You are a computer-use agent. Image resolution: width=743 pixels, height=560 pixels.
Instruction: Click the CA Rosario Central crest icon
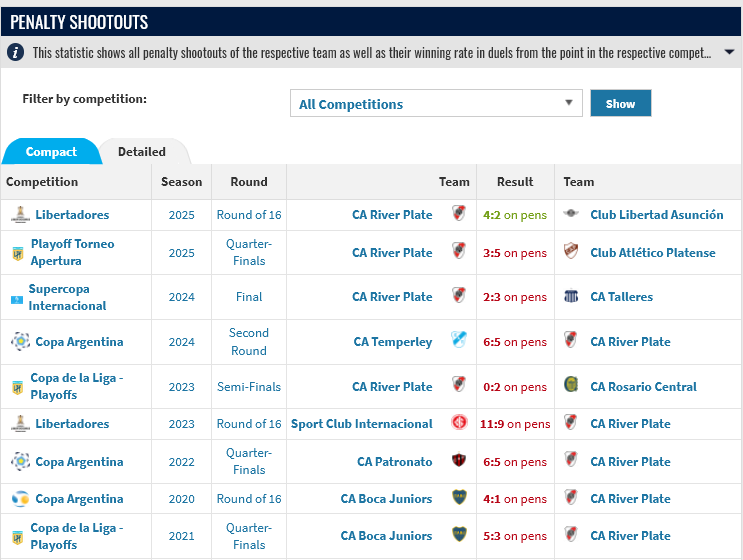click(x=571, y=384)
